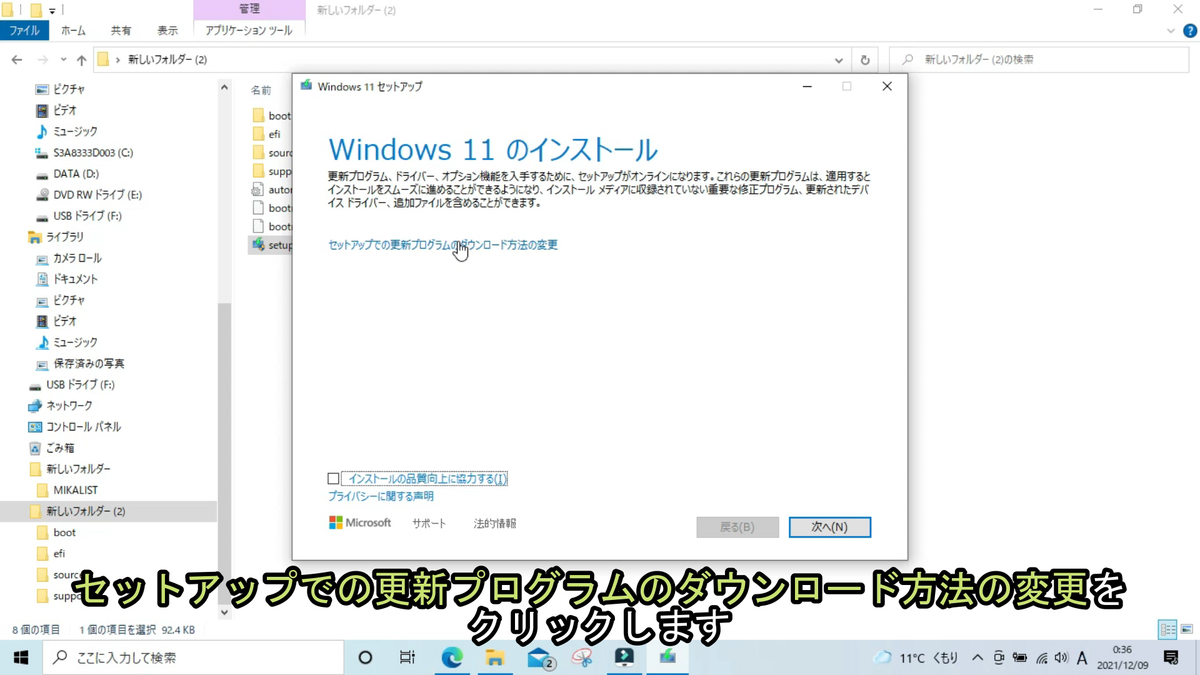Click the IME 'A' input indicator
Screen dimensions: 1200x675
coord(1082,658)
